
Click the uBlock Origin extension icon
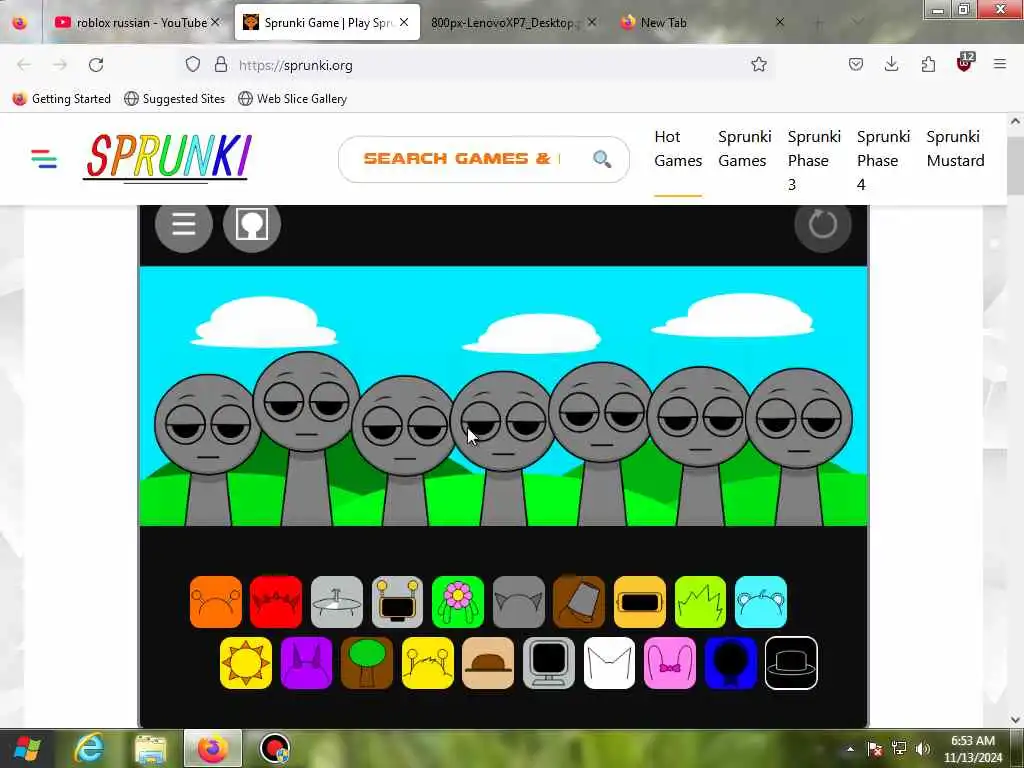[965, 63]
